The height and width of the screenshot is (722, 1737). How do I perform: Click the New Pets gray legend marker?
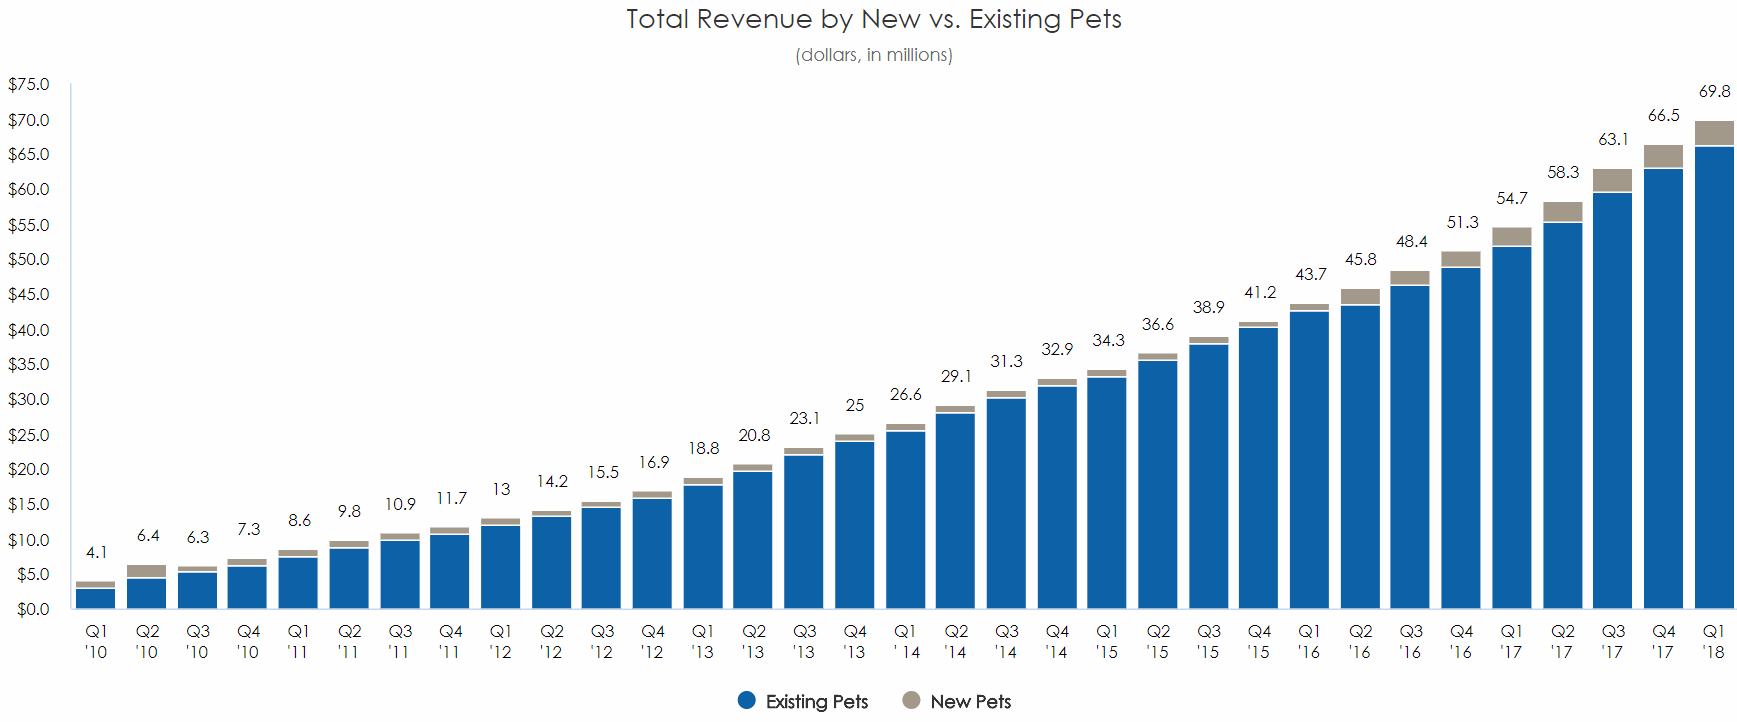click(911, 700)
